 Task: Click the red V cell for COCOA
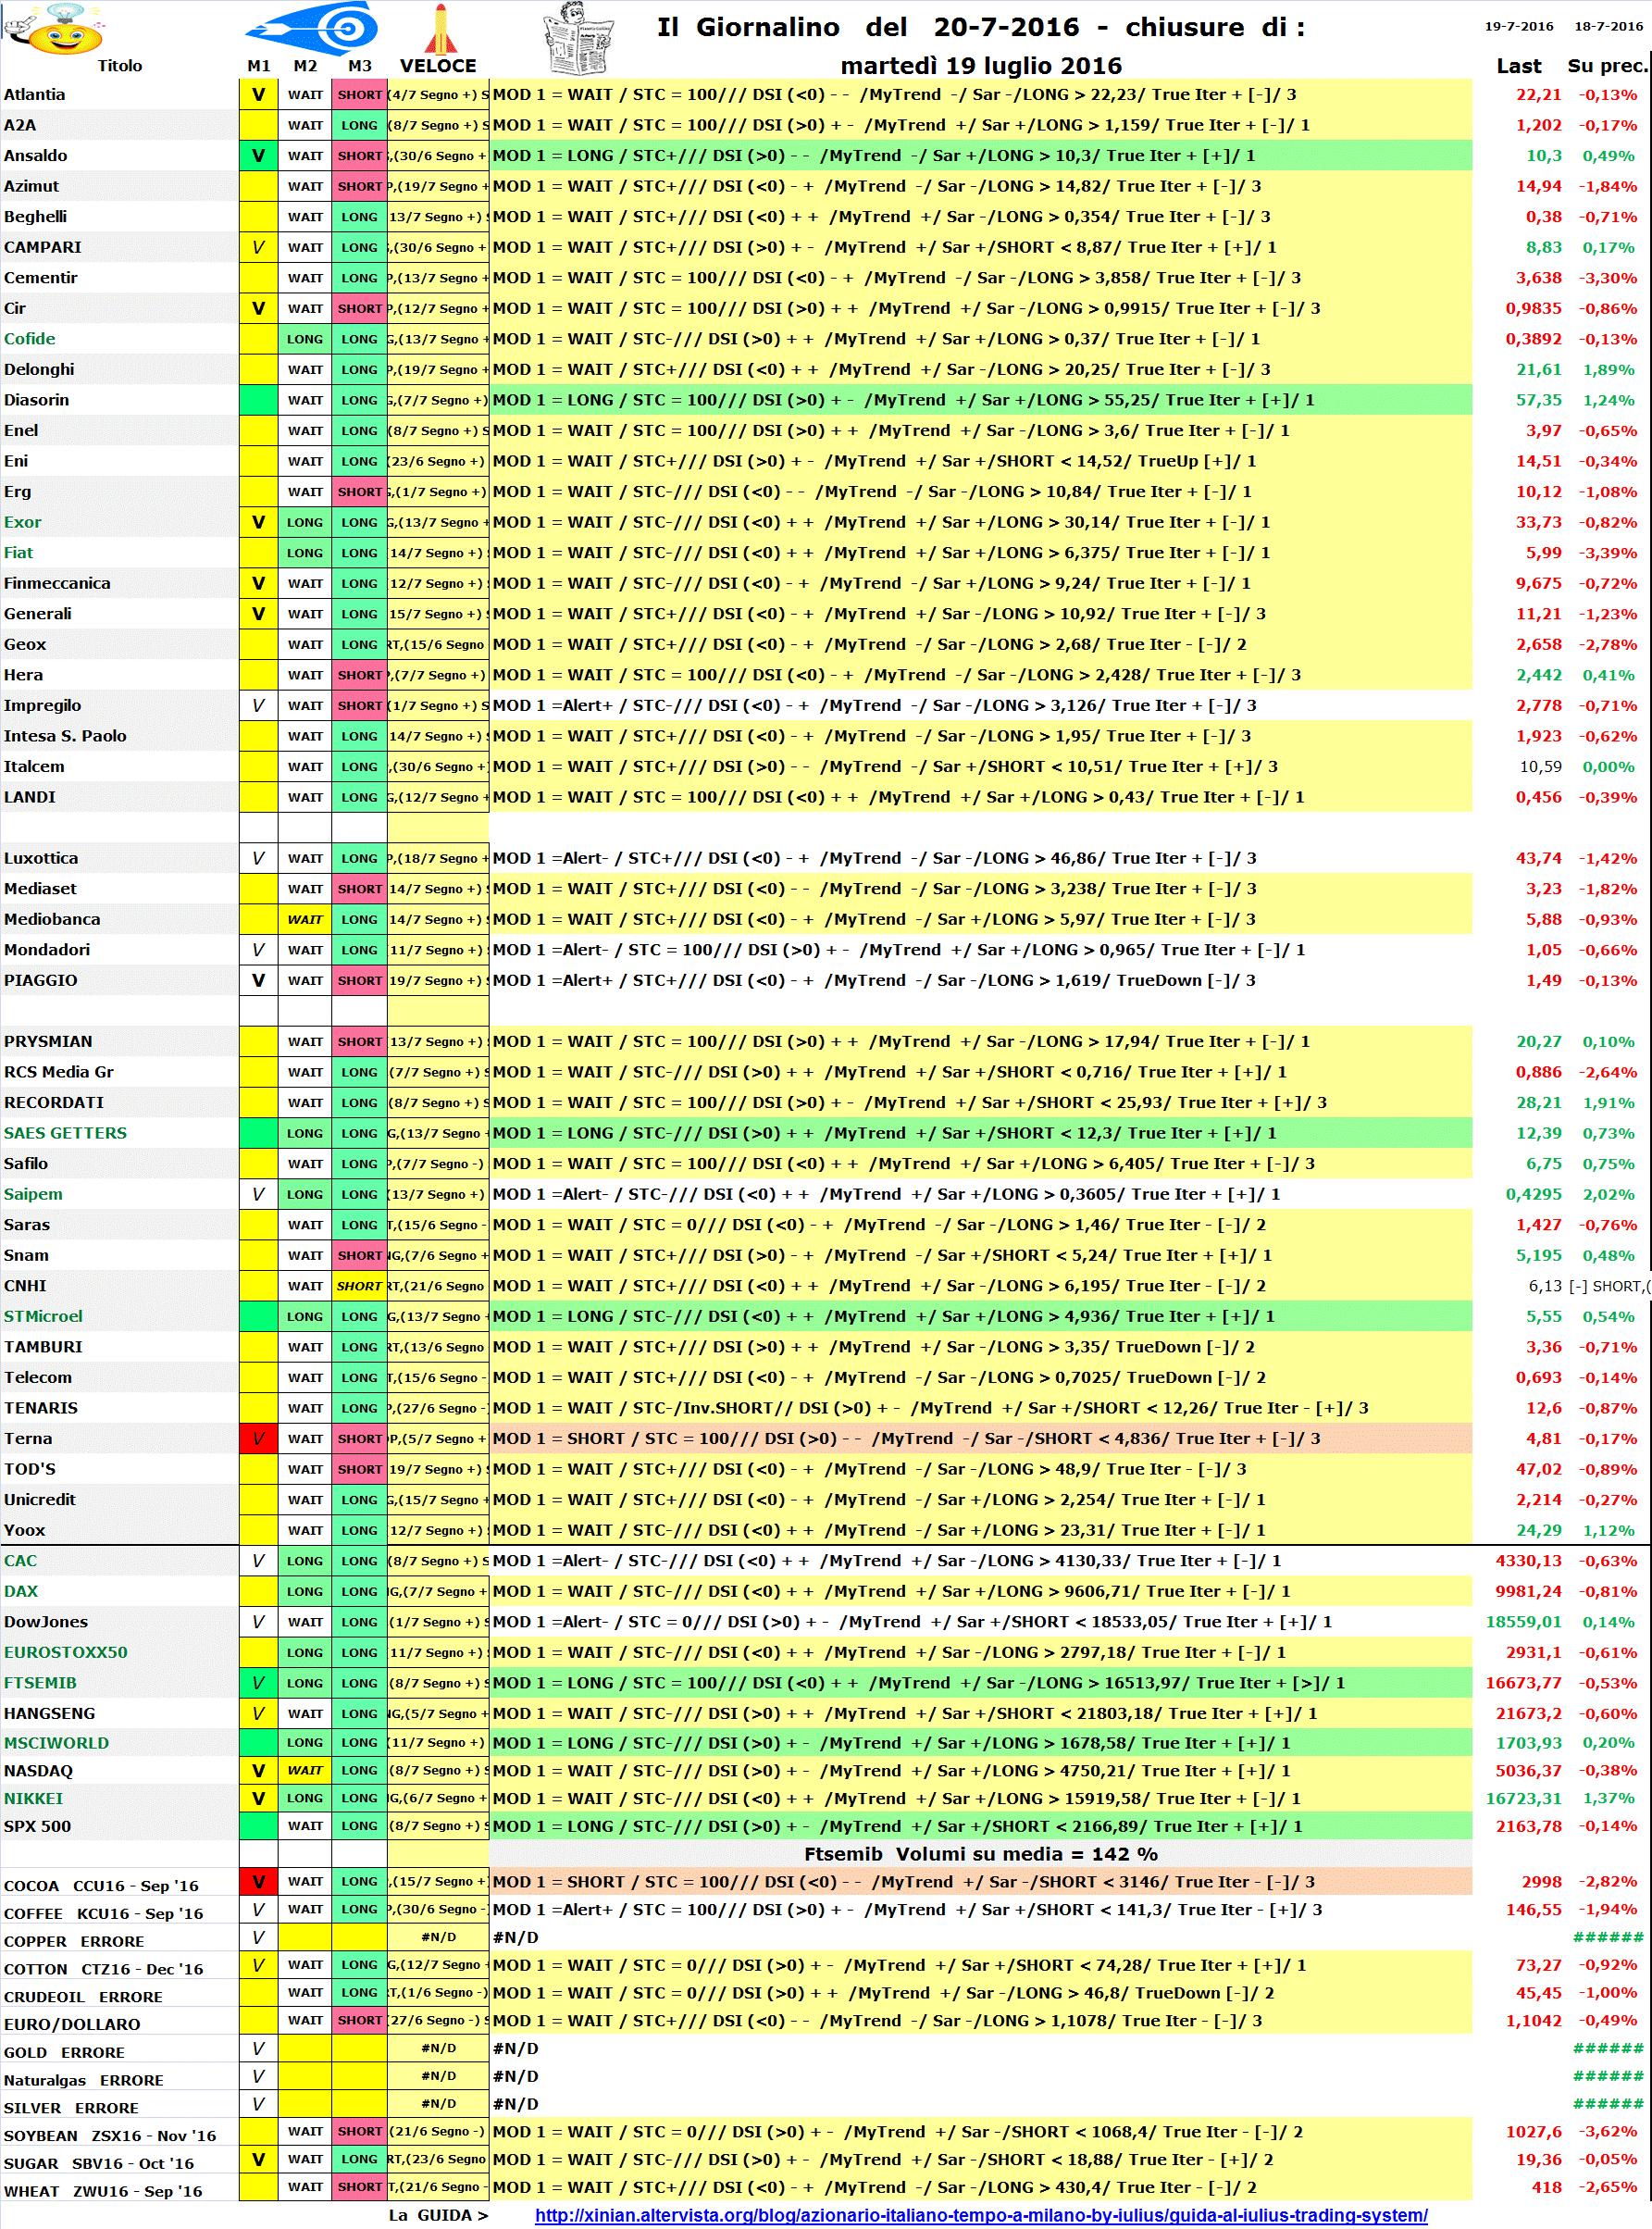click(x=259, y=1882)
